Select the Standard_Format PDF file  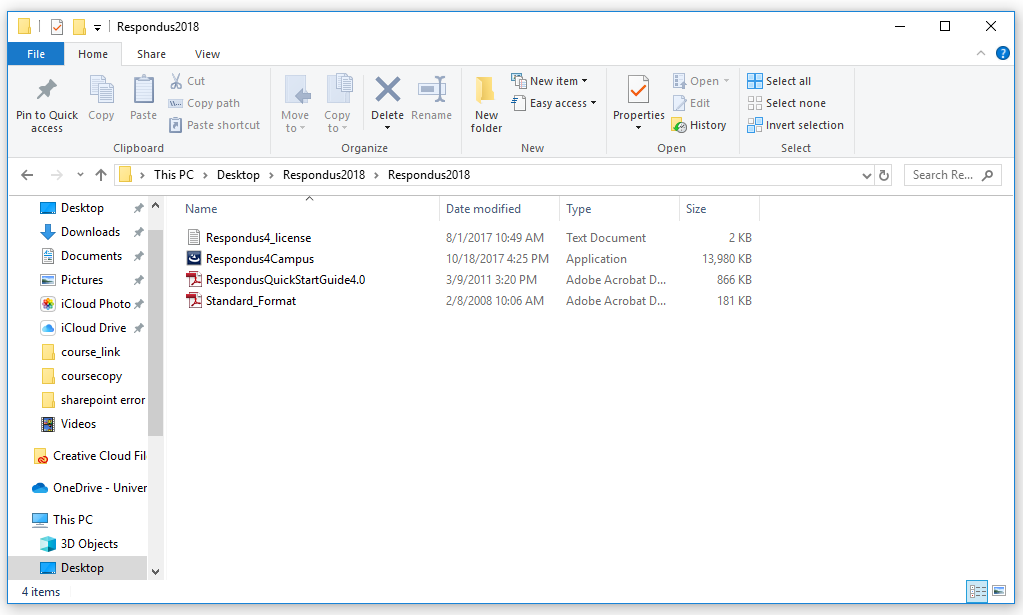251,301
